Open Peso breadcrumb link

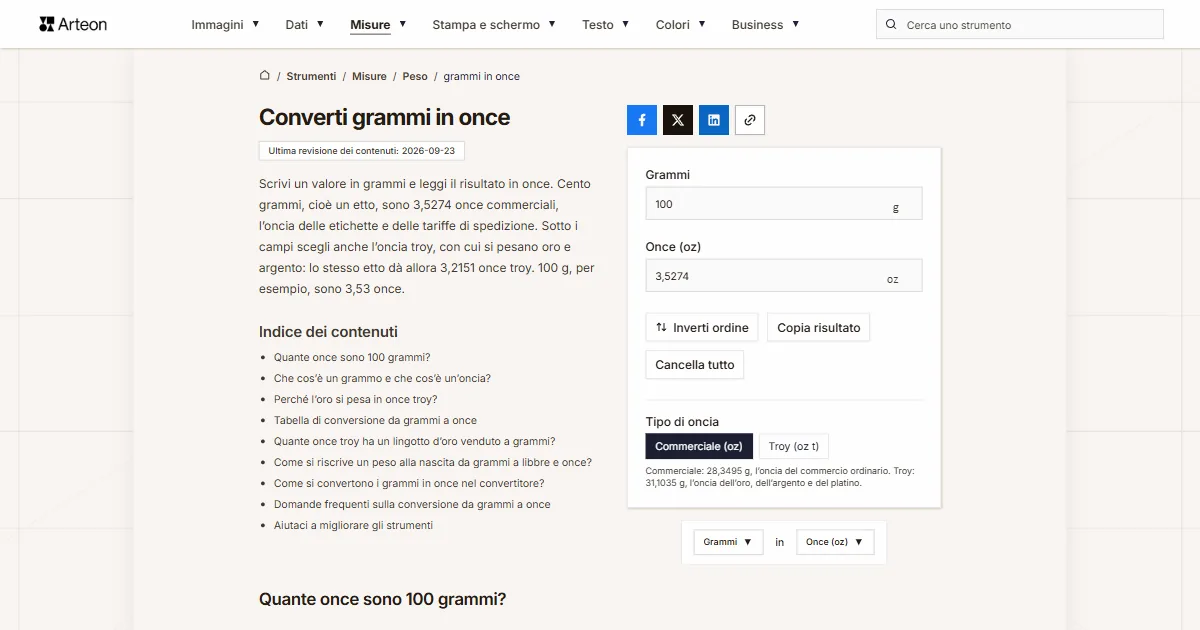[x=415, y=76]
